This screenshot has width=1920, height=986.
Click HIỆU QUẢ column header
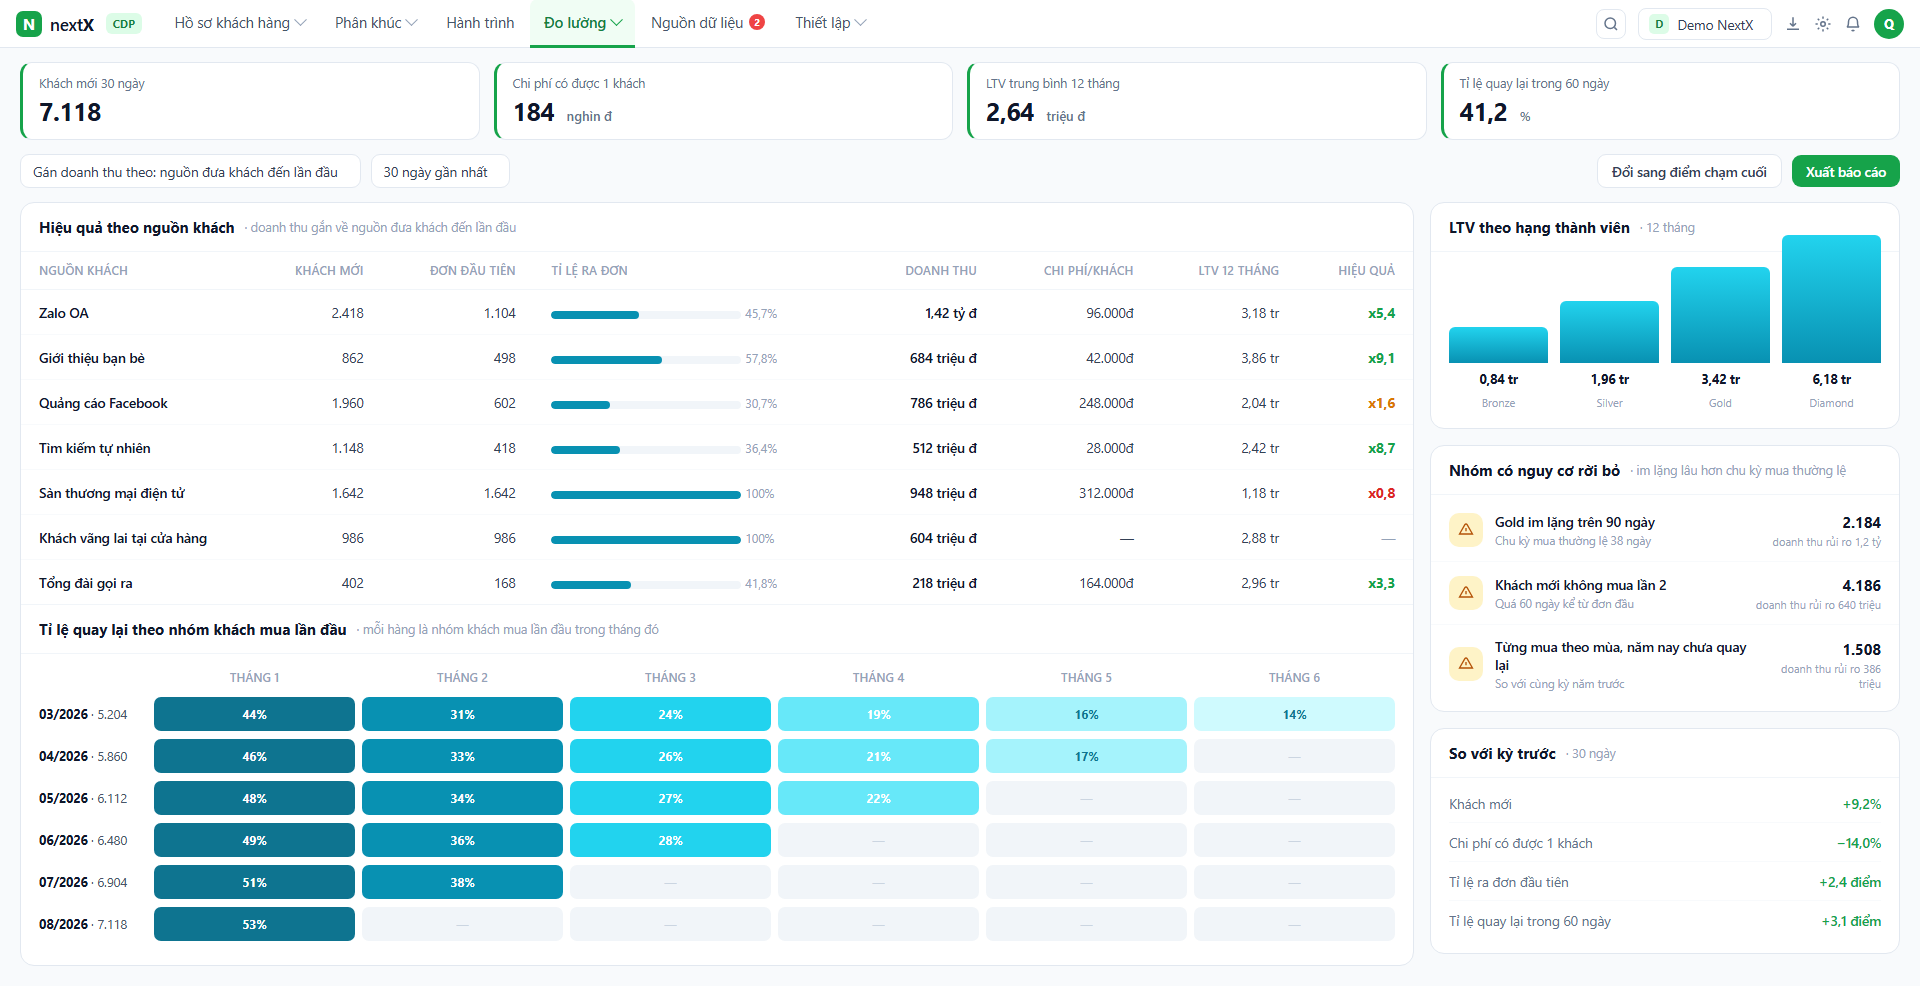click(x=1366, y=271)
